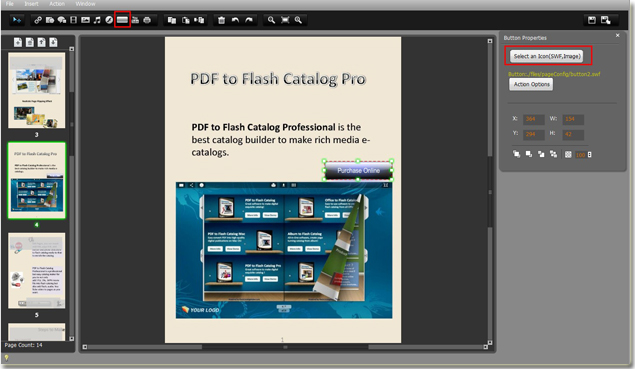635x369 pixels.
Task: Select the Purchase Online button on the page
Action: [358, 171]
